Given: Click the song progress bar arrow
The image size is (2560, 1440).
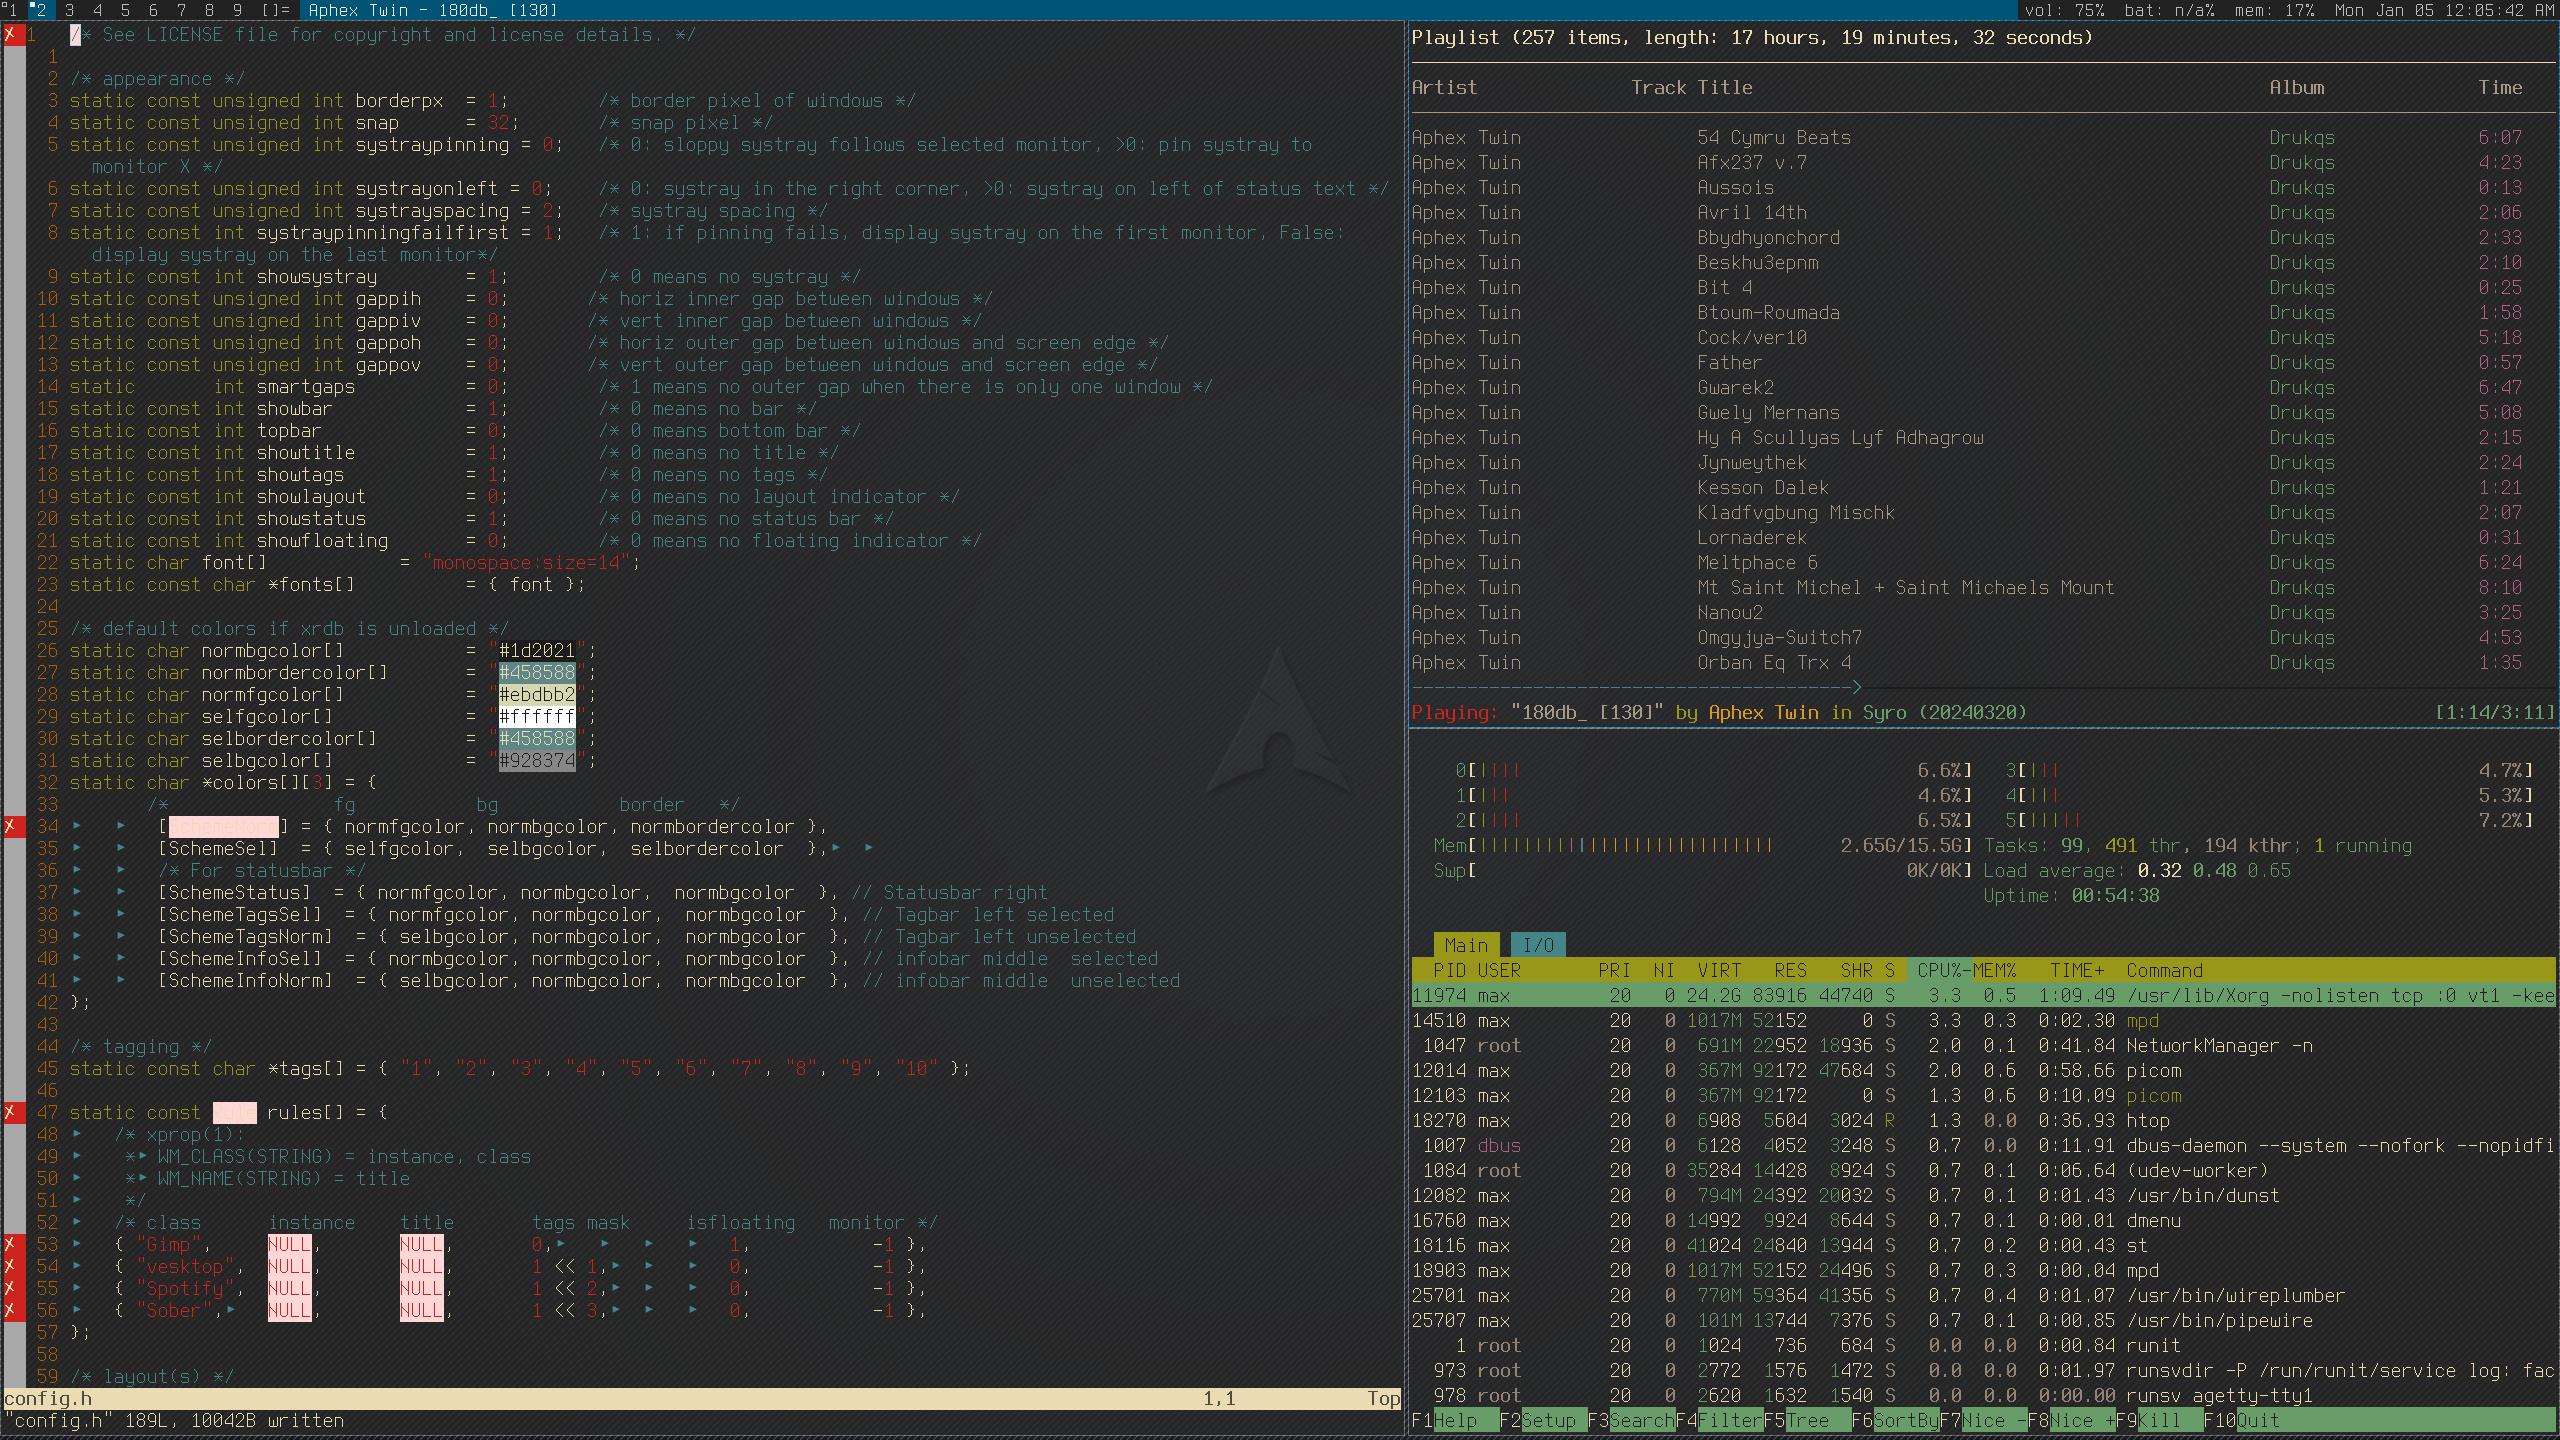Looking at the screenshot, I should click(1856, 687).
